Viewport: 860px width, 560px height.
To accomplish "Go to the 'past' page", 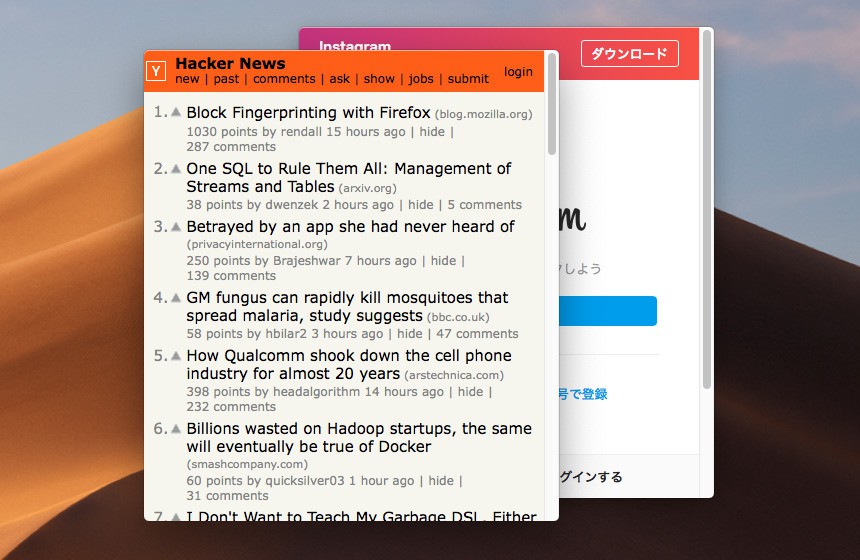I will click(226, 79).
